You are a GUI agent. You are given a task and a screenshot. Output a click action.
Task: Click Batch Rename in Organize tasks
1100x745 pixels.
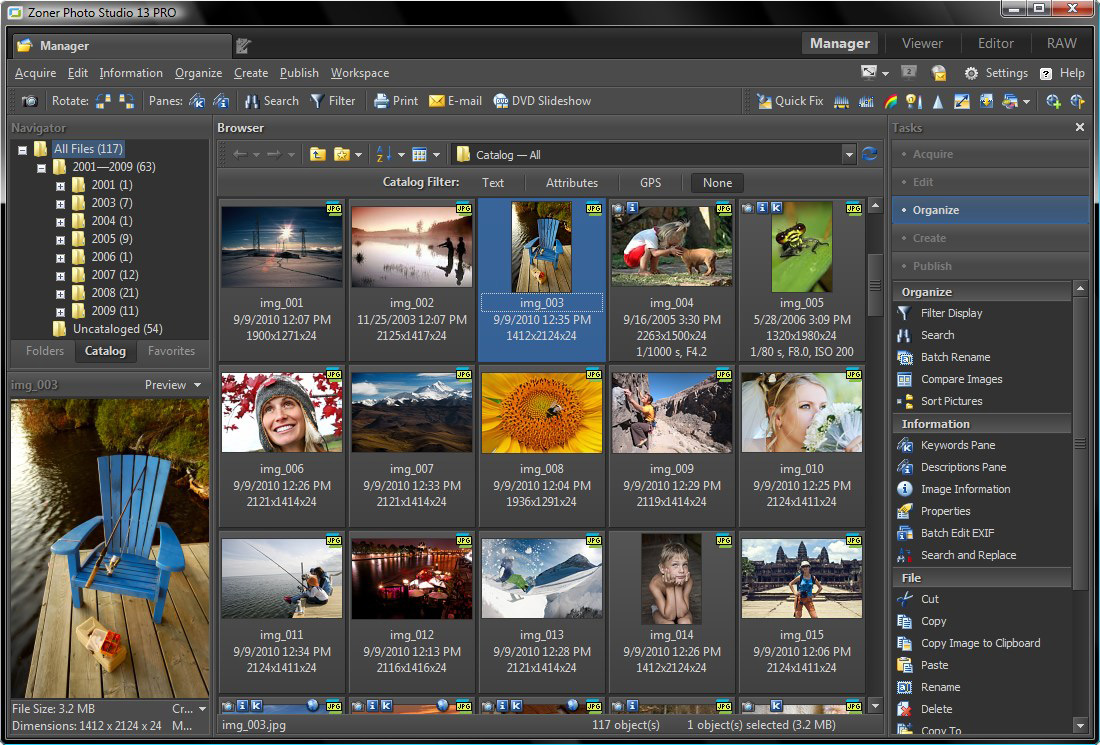click(955, 357)
